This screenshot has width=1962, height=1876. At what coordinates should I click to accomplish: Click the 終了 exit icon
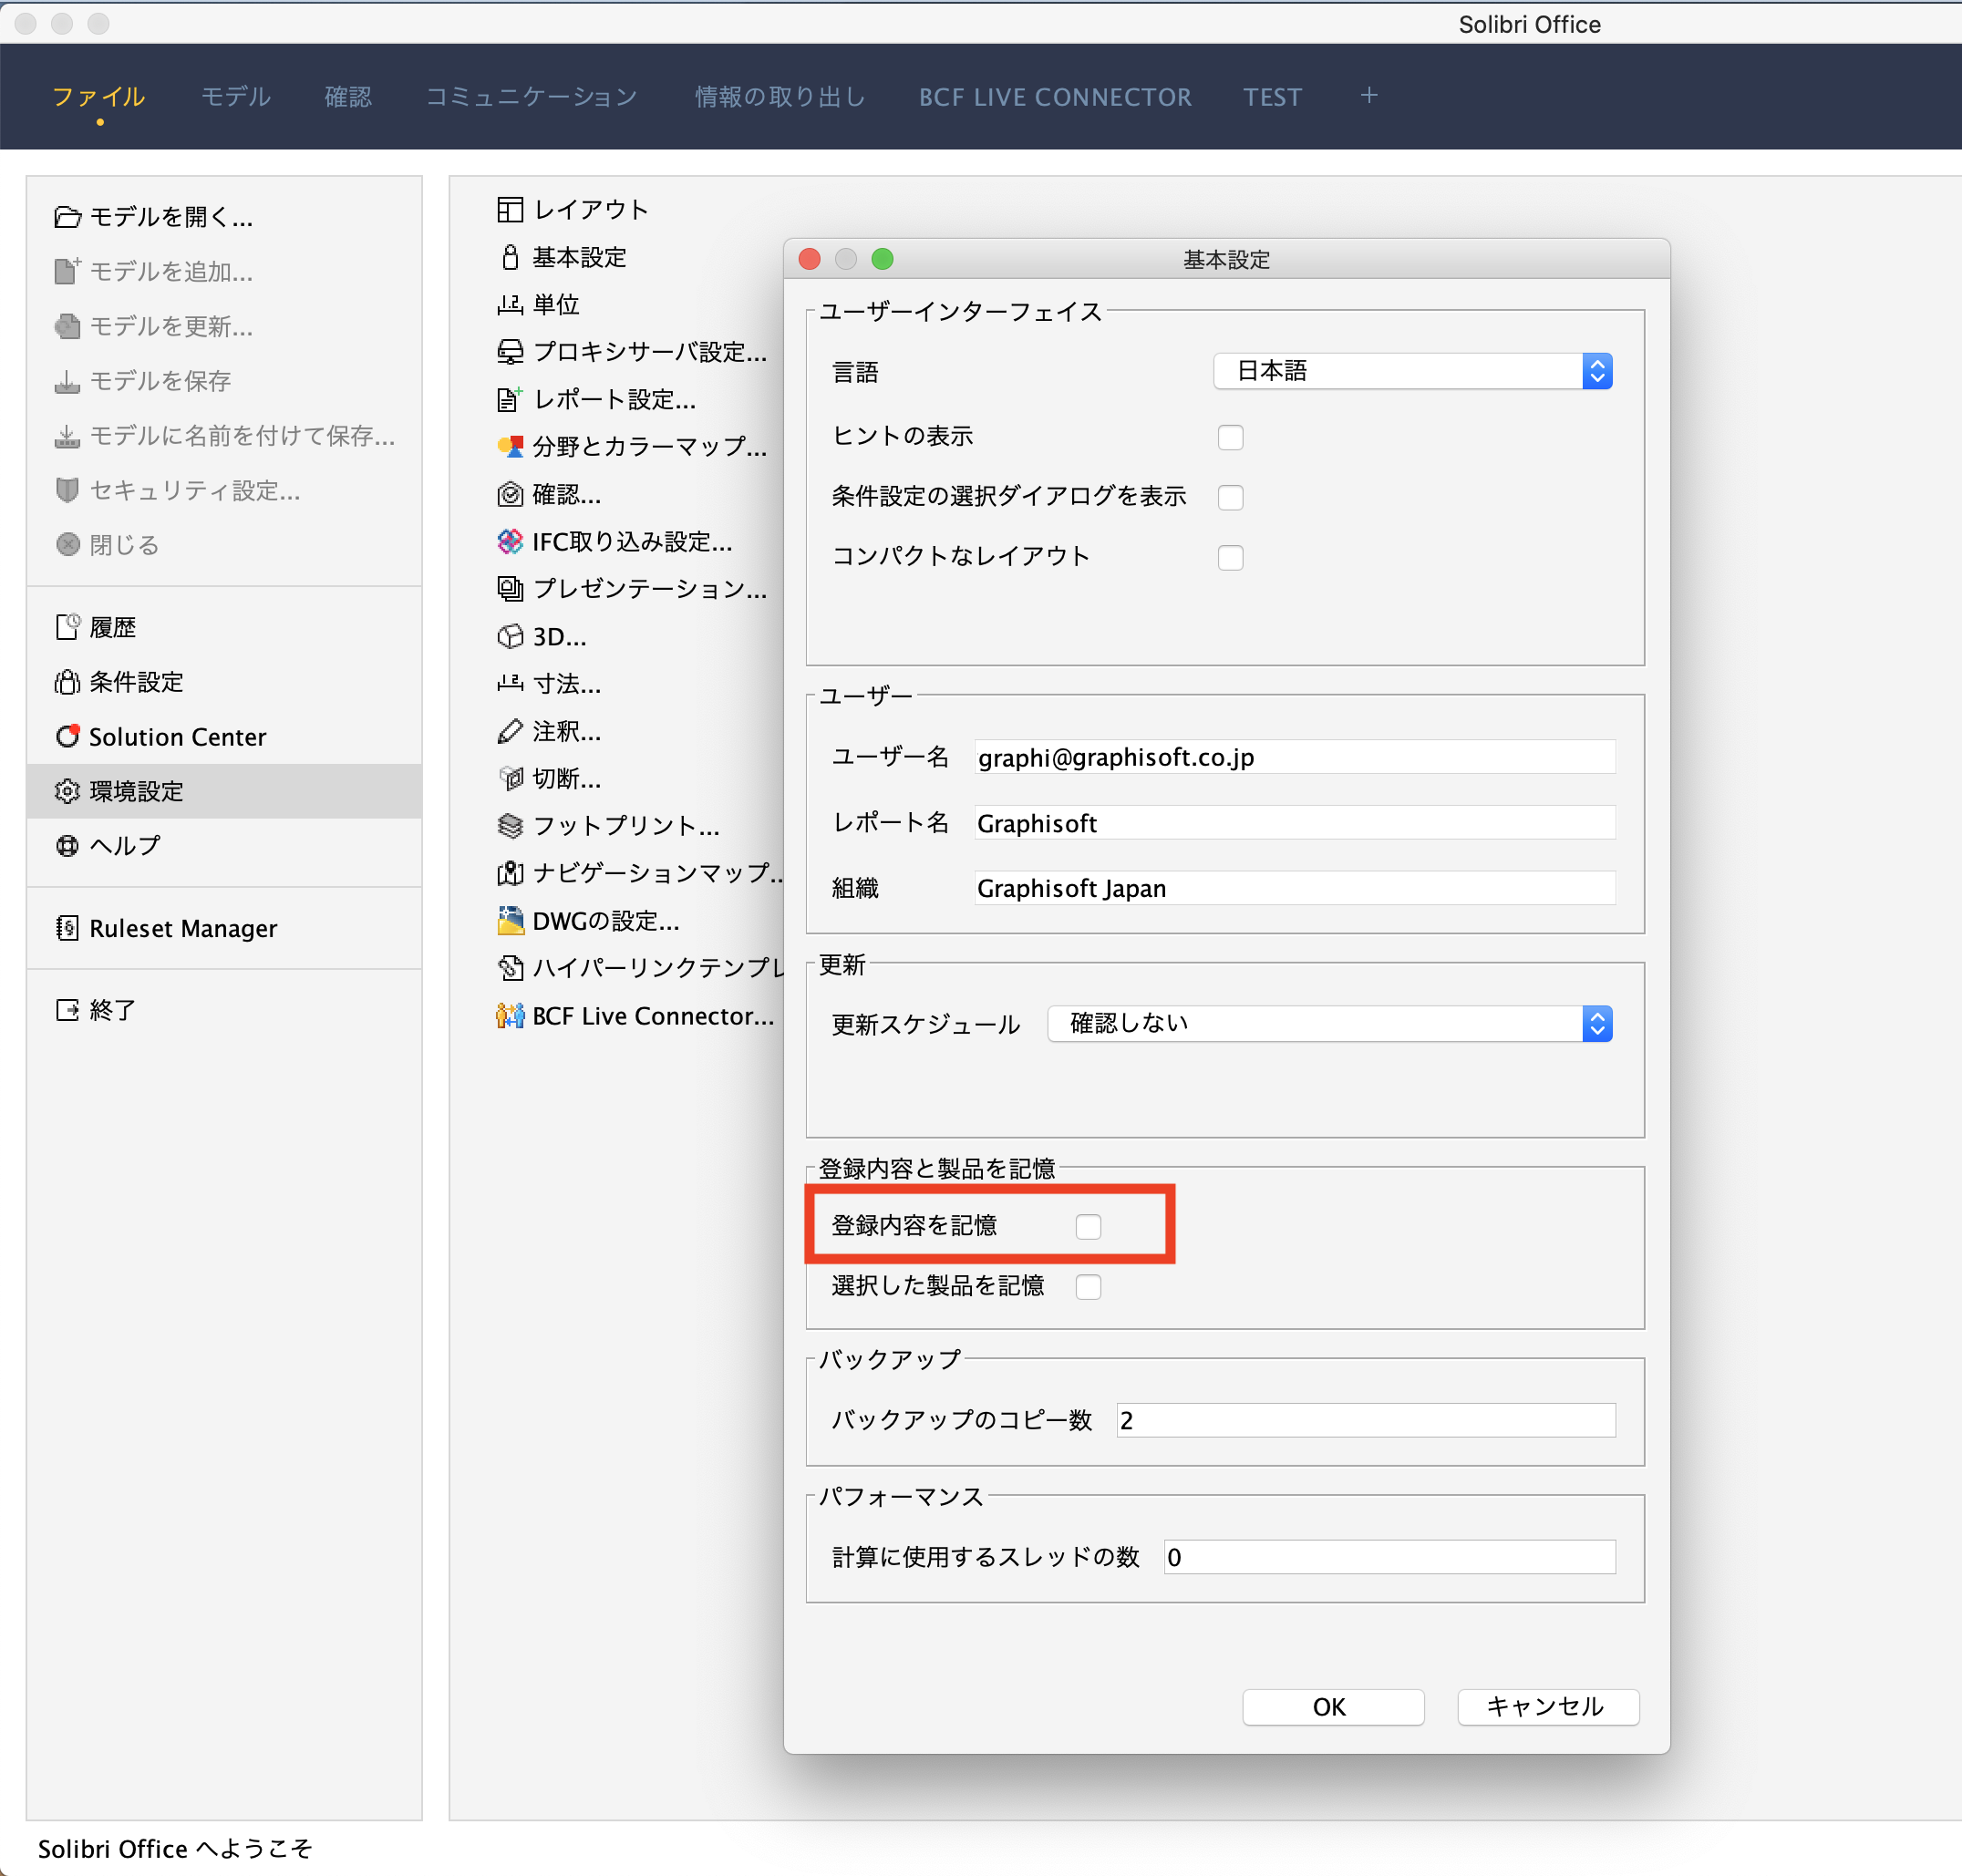(67, 1010)
